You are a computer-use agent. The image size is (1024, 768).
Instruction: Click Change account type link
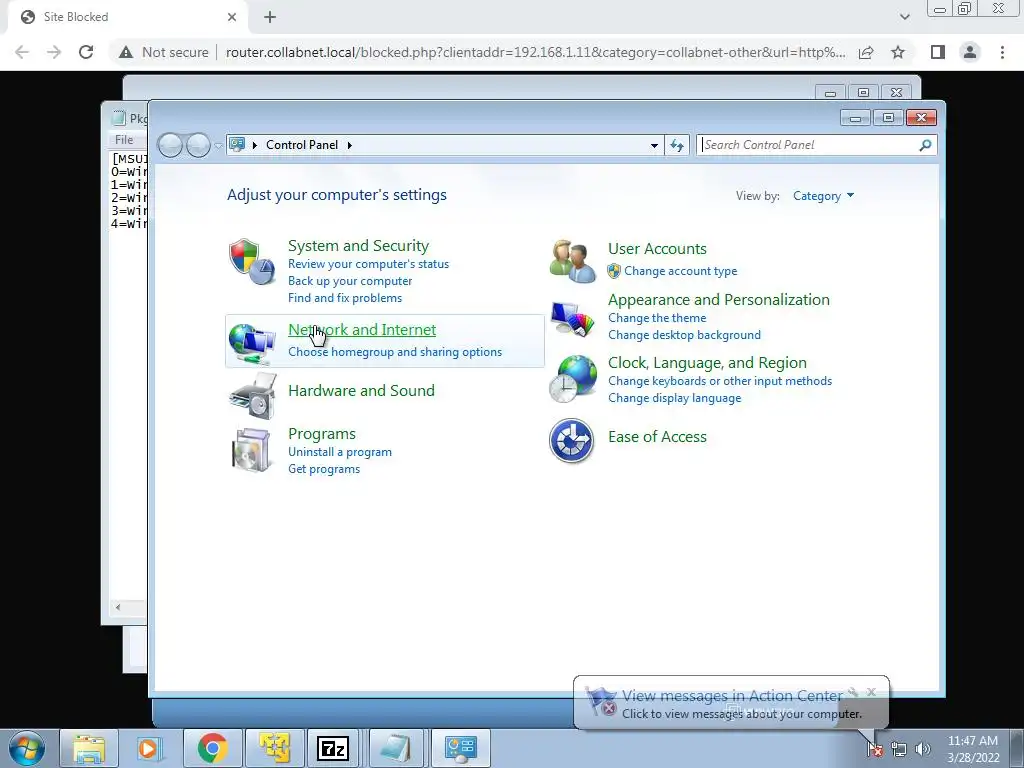tap(680, 271)
